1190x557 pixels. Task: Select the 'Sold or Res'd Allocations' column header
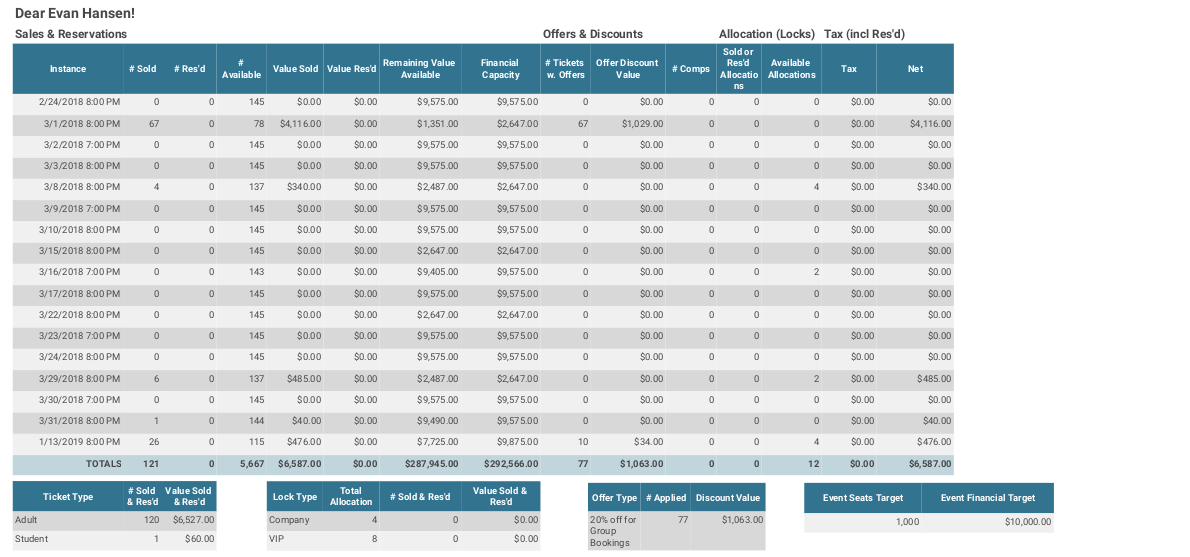tap(738, 69)
